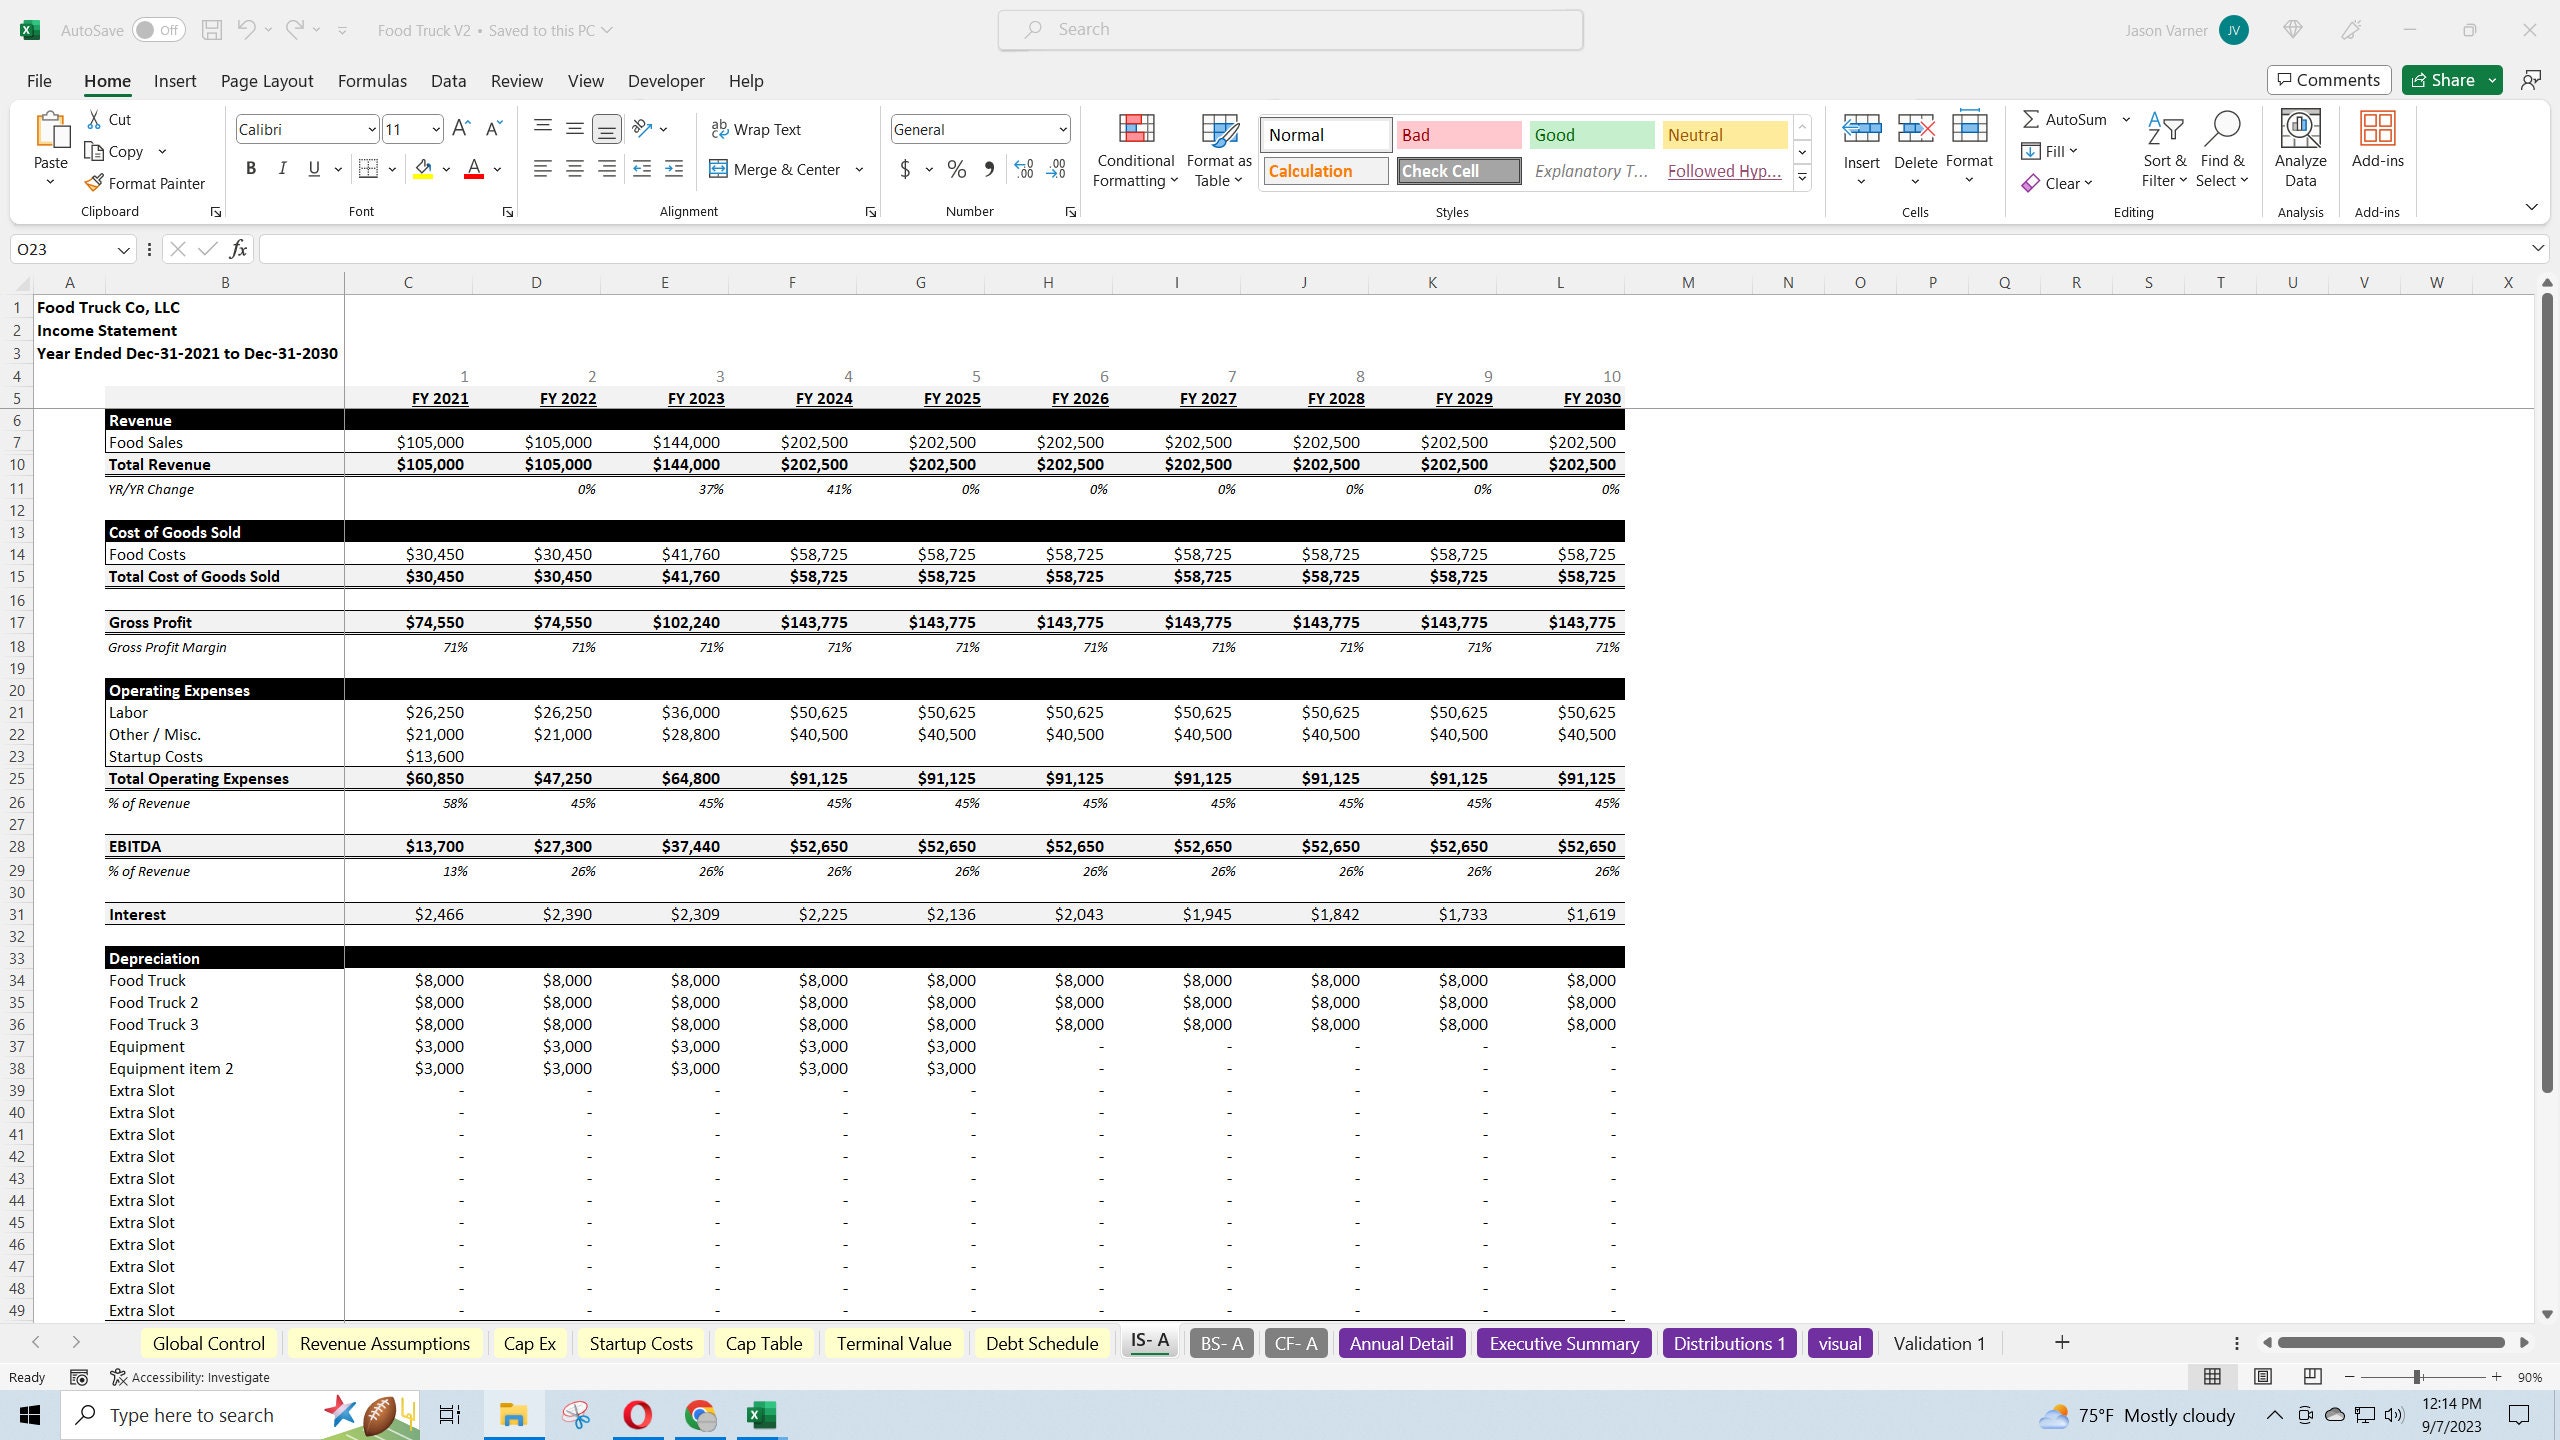Click the Comments button

pyautogui.click(x=2328, y=80)
